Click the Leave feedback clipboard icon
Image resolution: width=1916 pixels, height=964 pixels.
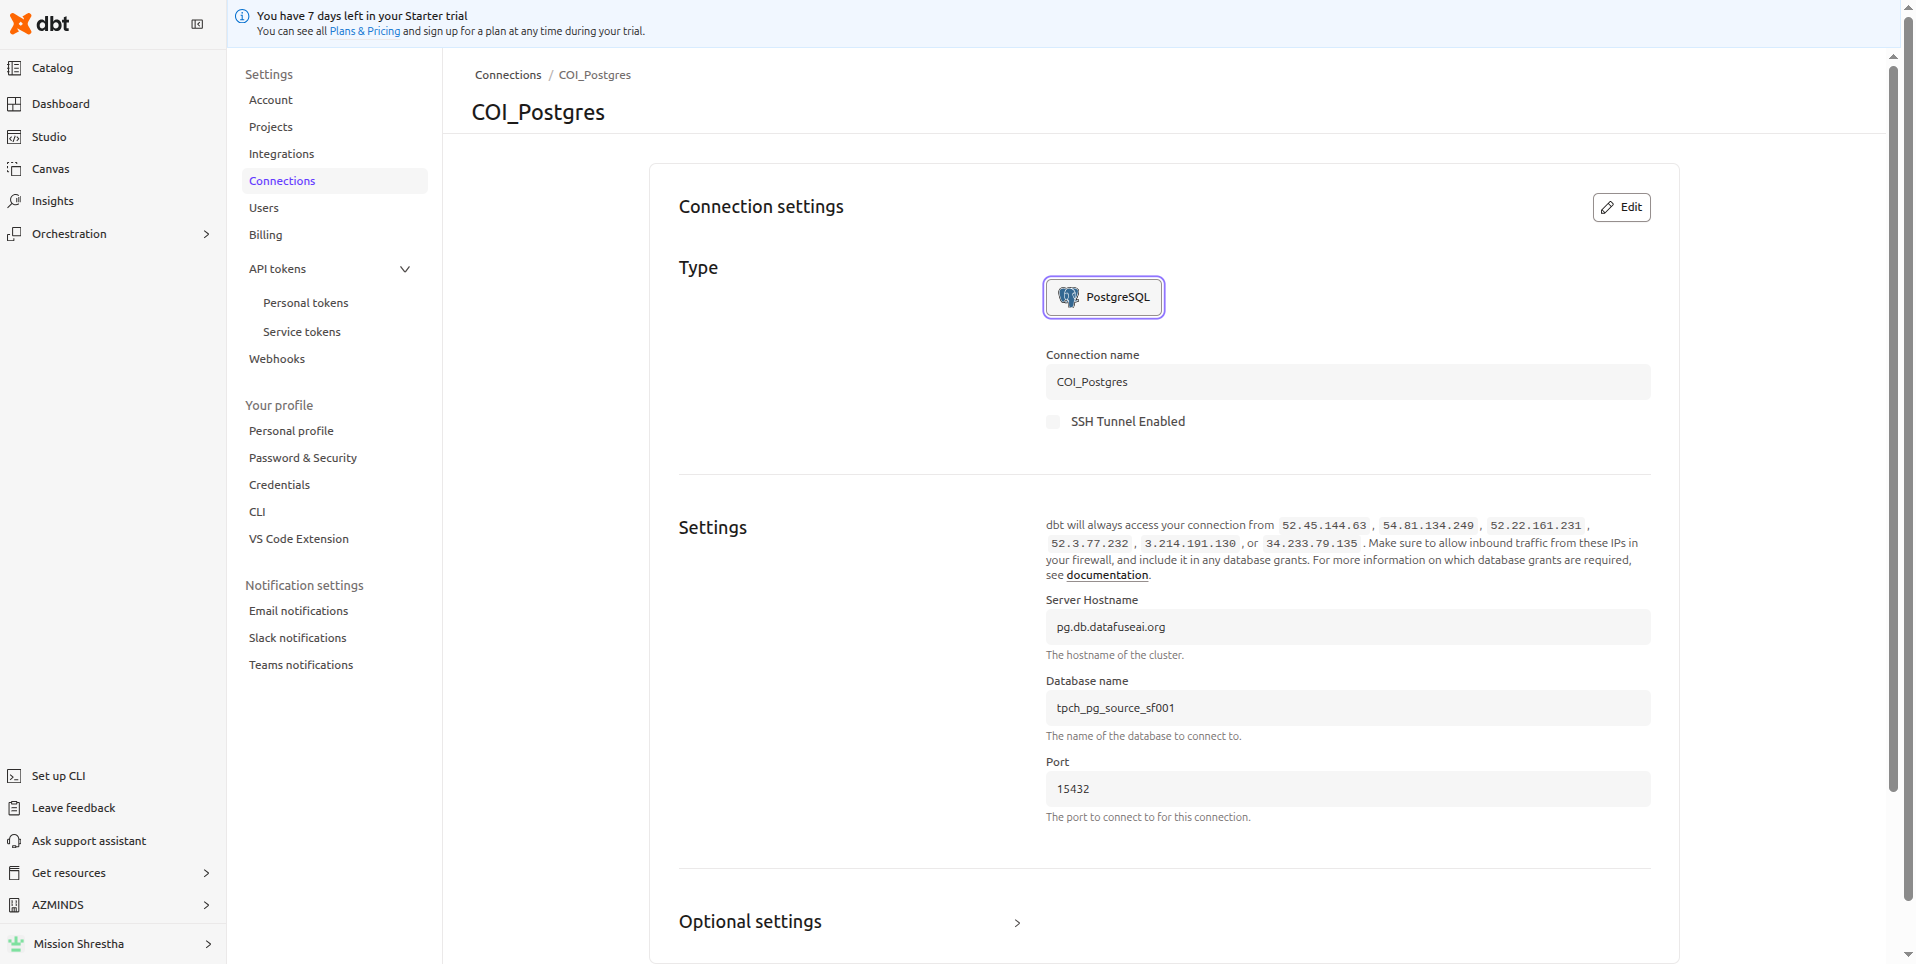click(14, 808)
